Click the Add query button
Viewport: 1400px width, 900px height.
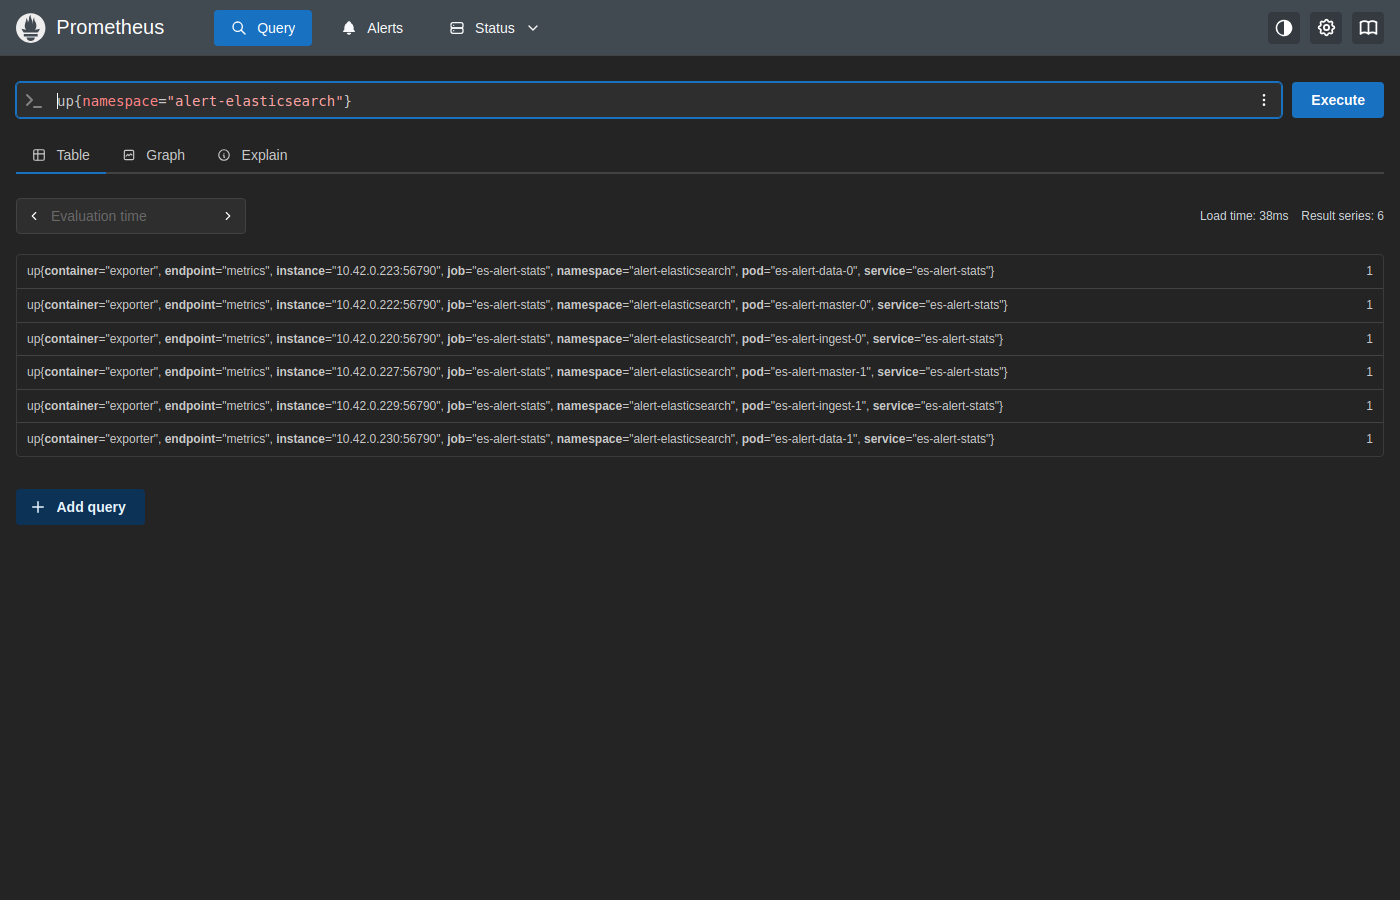(x=80, y=507)
